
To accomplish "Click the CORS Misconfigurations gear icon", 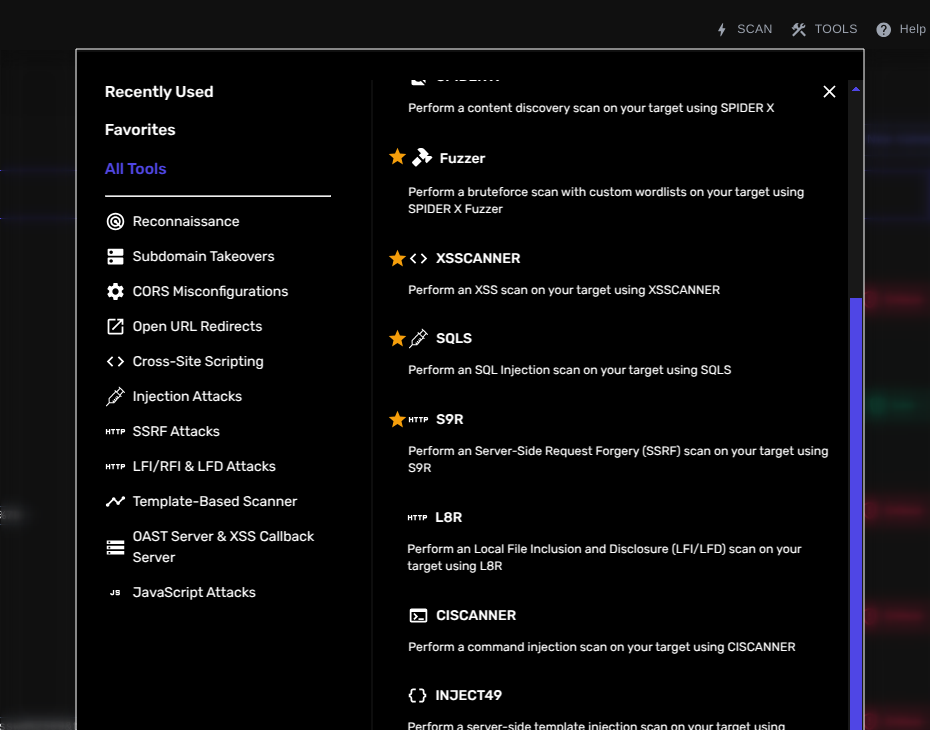I will [113, 291].
